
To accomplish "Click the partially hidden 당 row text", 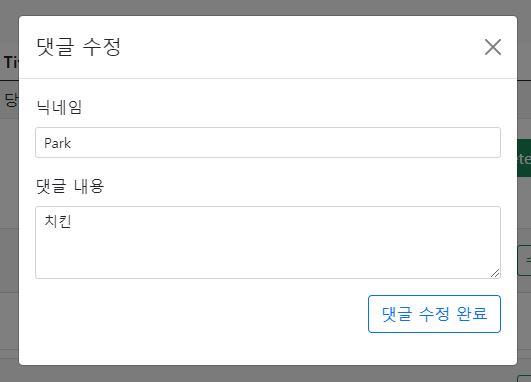I will (x=12, y=100).
